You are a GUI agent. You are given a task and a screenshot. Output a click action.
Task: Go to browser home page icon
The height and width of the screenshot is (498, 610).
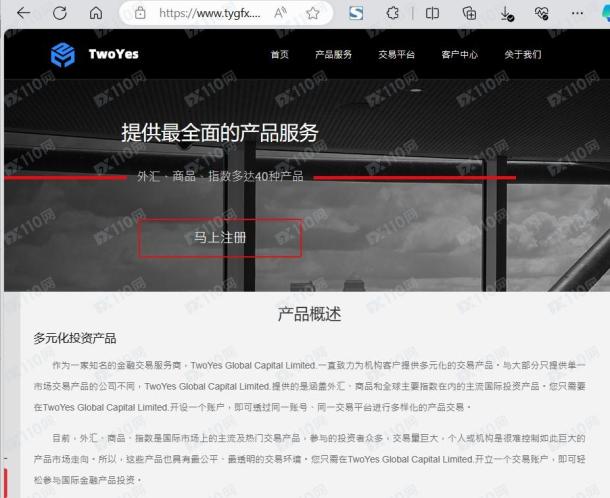pyautogui.click(x=96, y=13)
